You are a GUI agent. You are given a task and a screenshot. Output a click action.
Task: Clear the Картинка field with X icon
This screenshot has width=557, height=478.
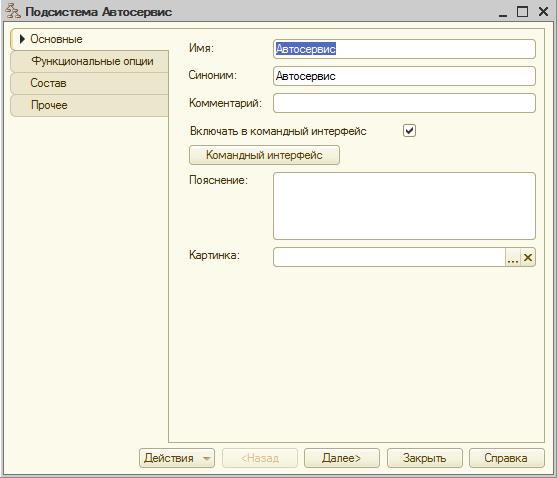(528, 257)
